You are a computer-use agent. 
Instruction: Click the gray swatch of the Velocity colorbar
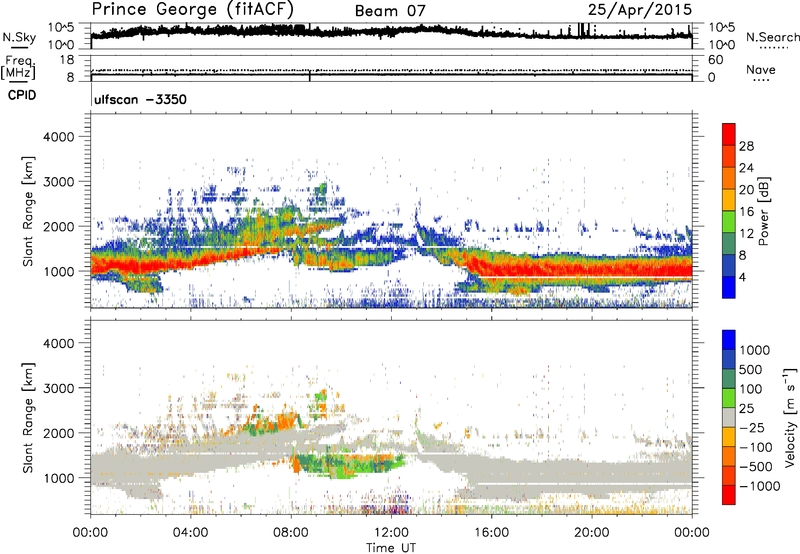(729, 417)
